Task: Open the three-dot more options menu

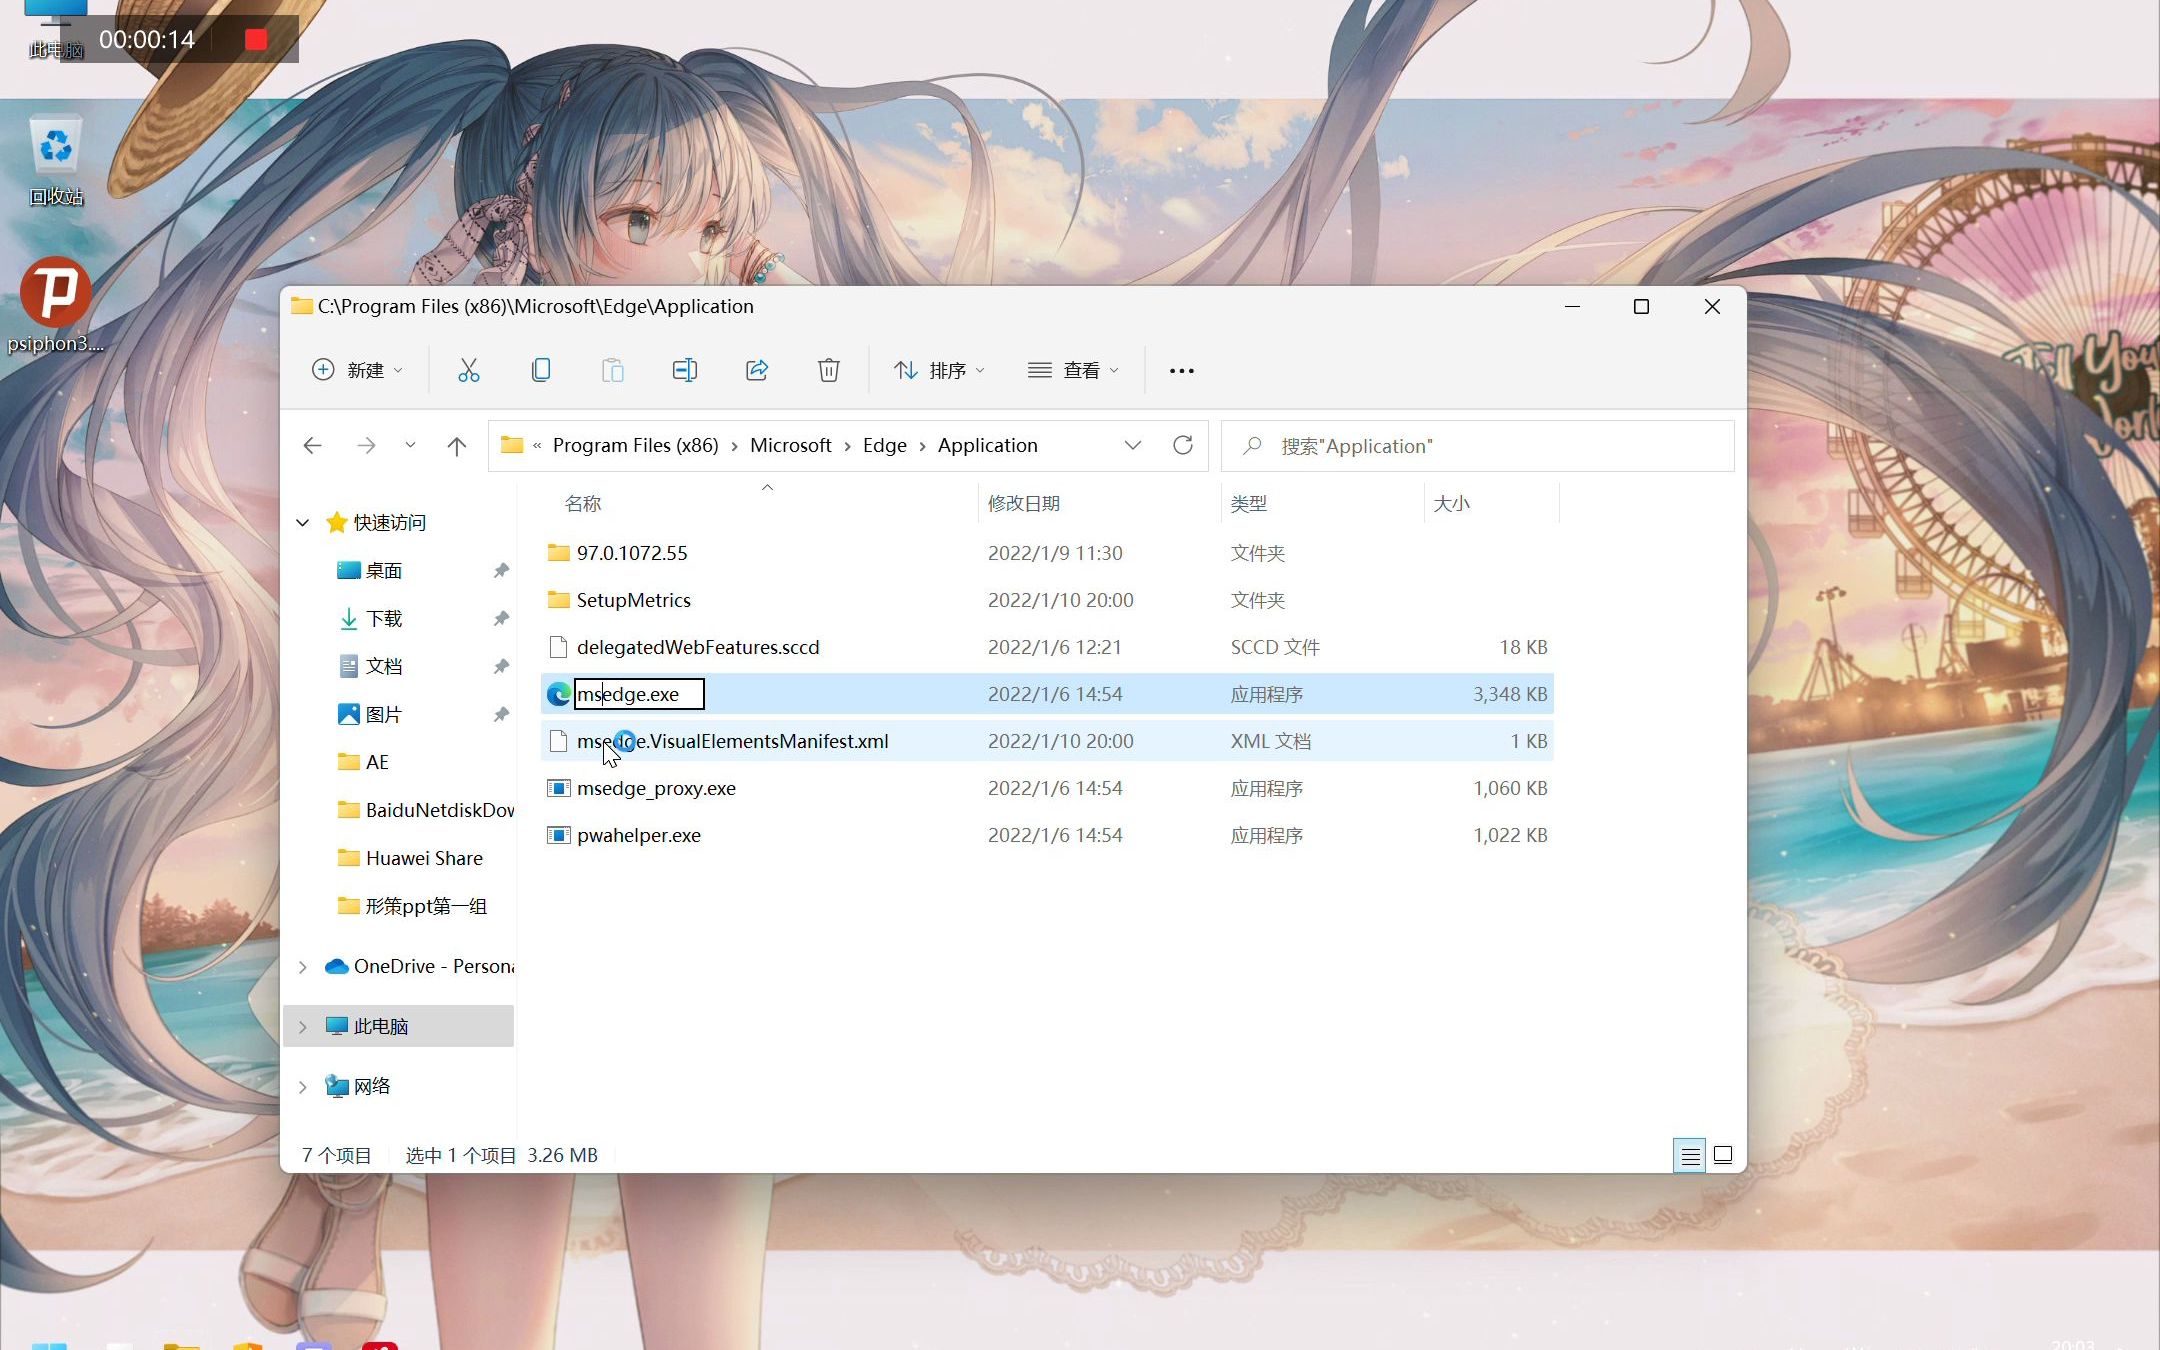Action: 1182,371
